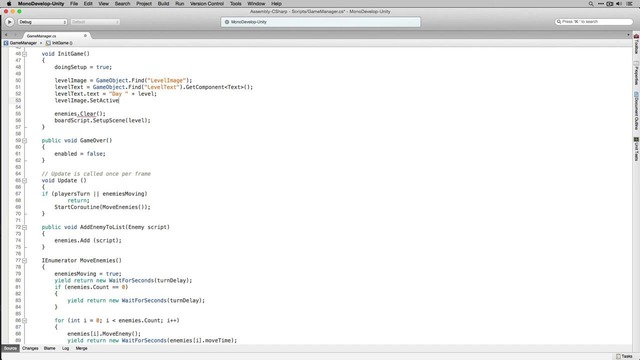Image resolution: width=640 pixels, height=360 pixels.
Task: Open Spotlight search in the menu bar
Action: [x=591, y=4]
